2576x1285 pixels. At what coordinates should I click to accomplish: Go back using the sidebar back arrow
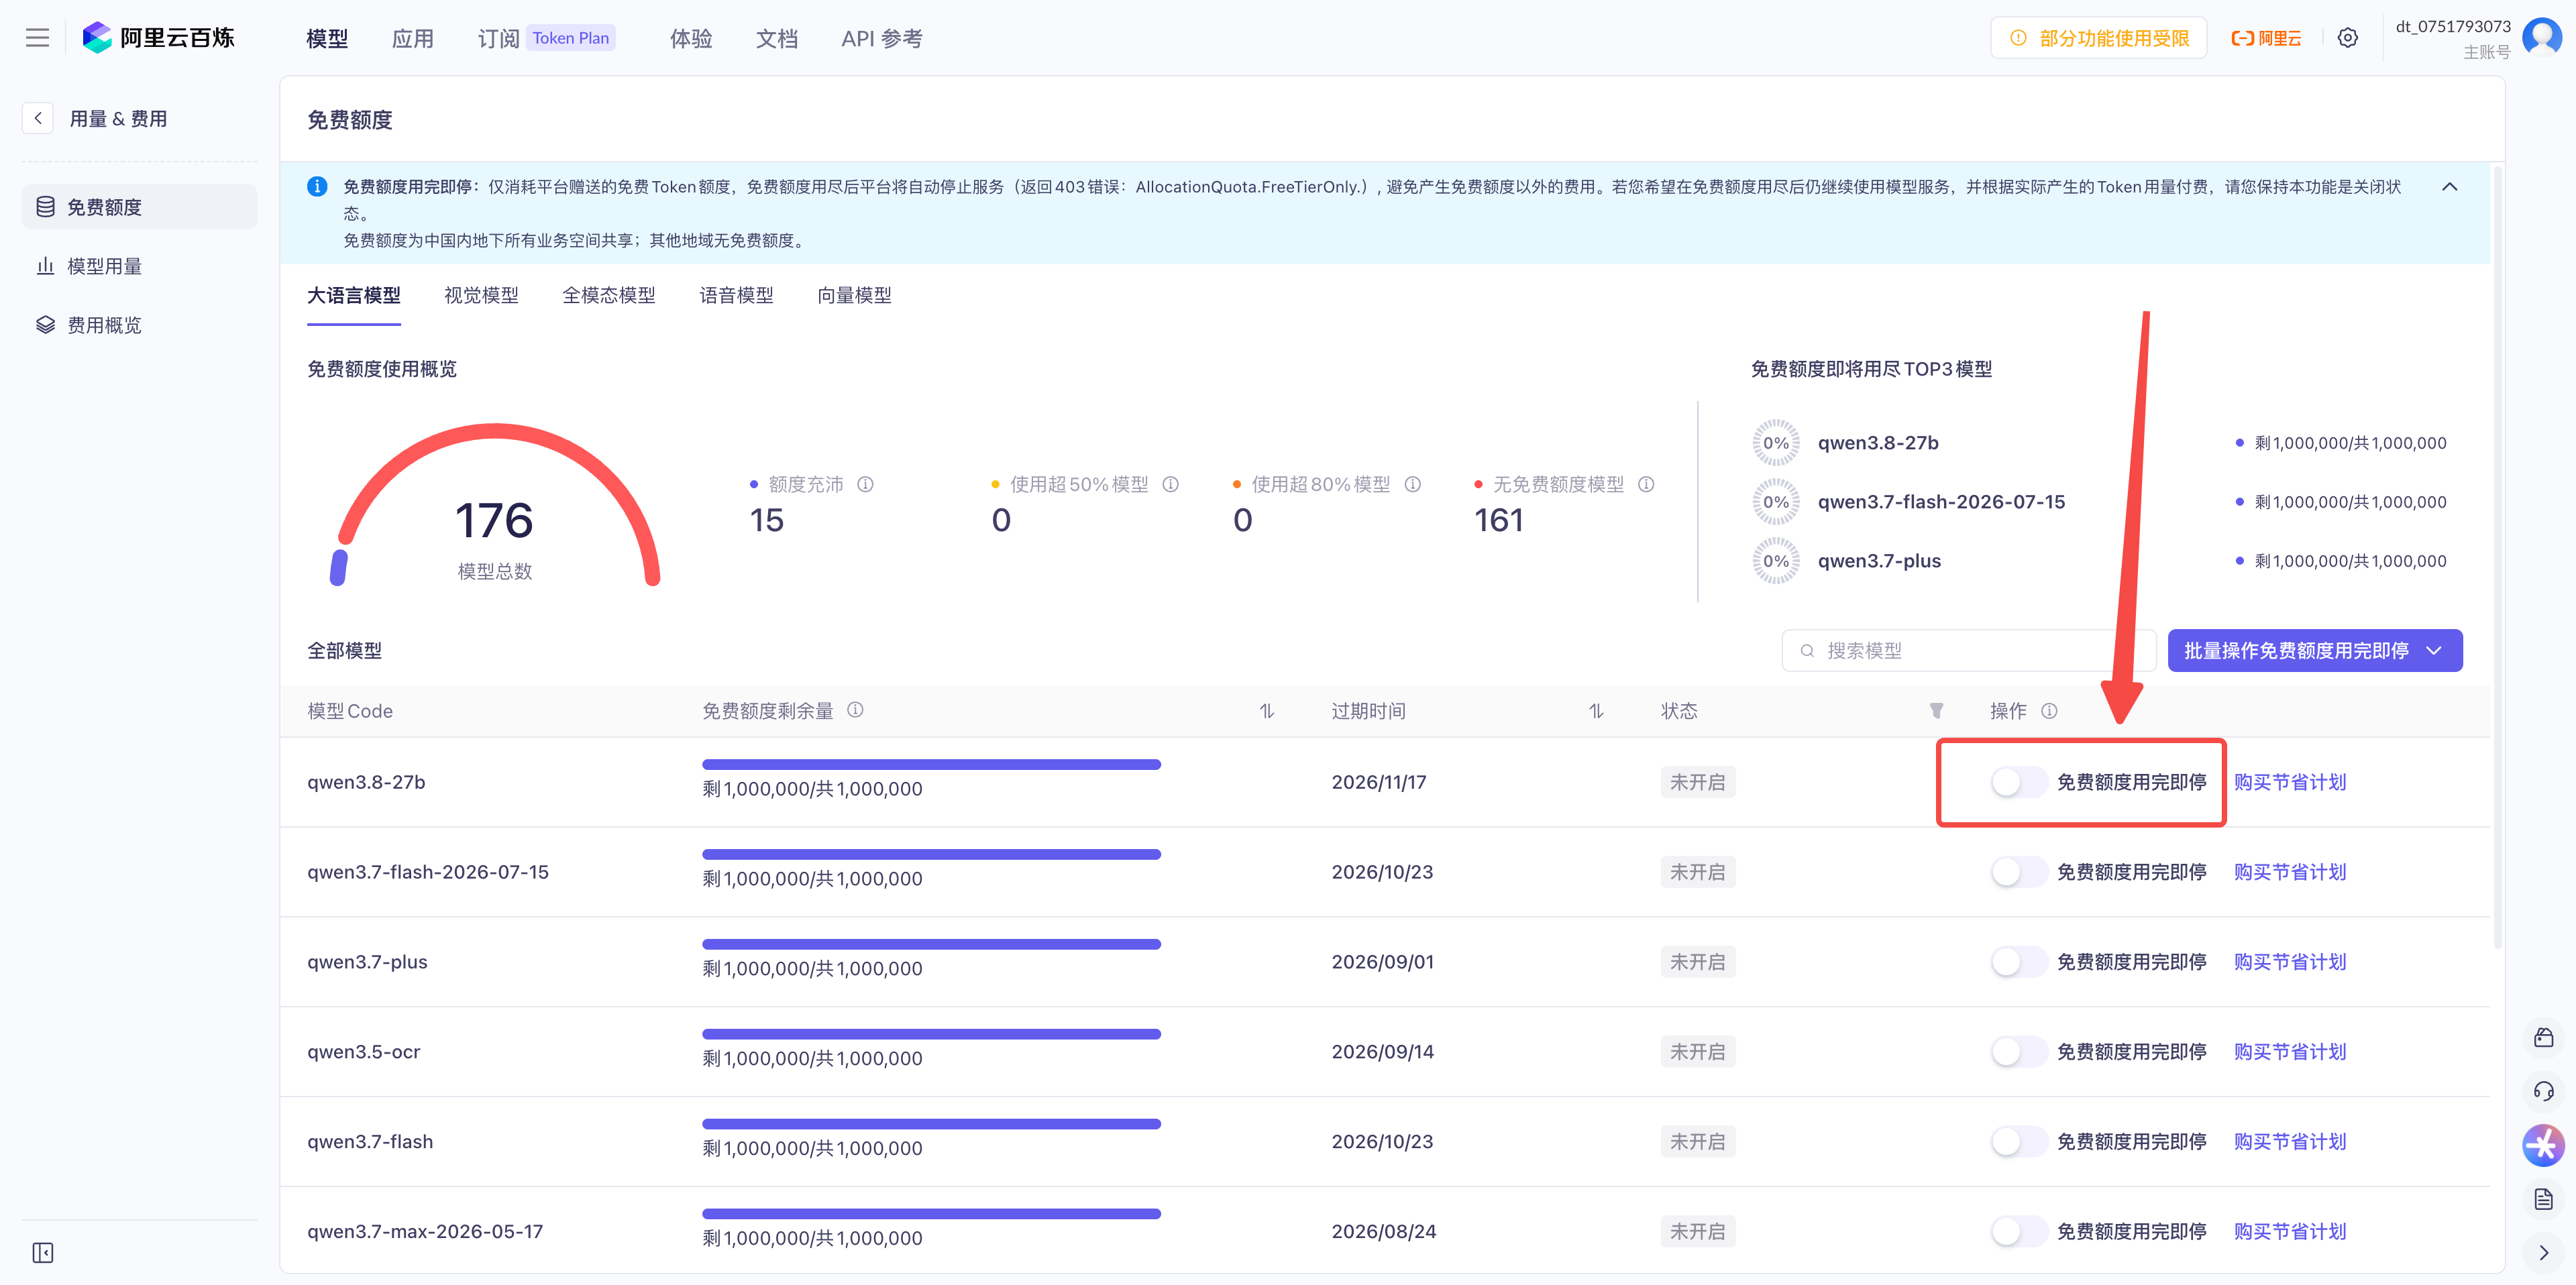(x=38, y=118)
